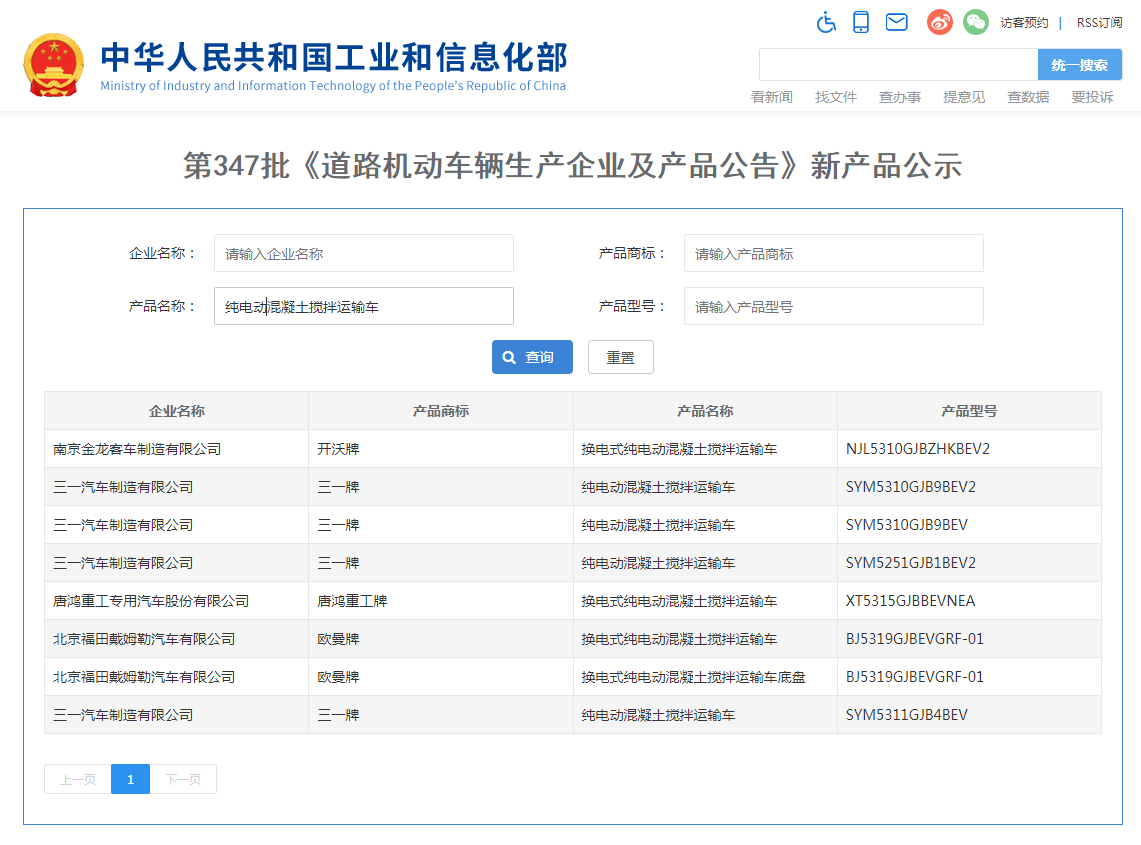Click the 上一页 pagination button

pyautogui.click(x=78, y=779)
